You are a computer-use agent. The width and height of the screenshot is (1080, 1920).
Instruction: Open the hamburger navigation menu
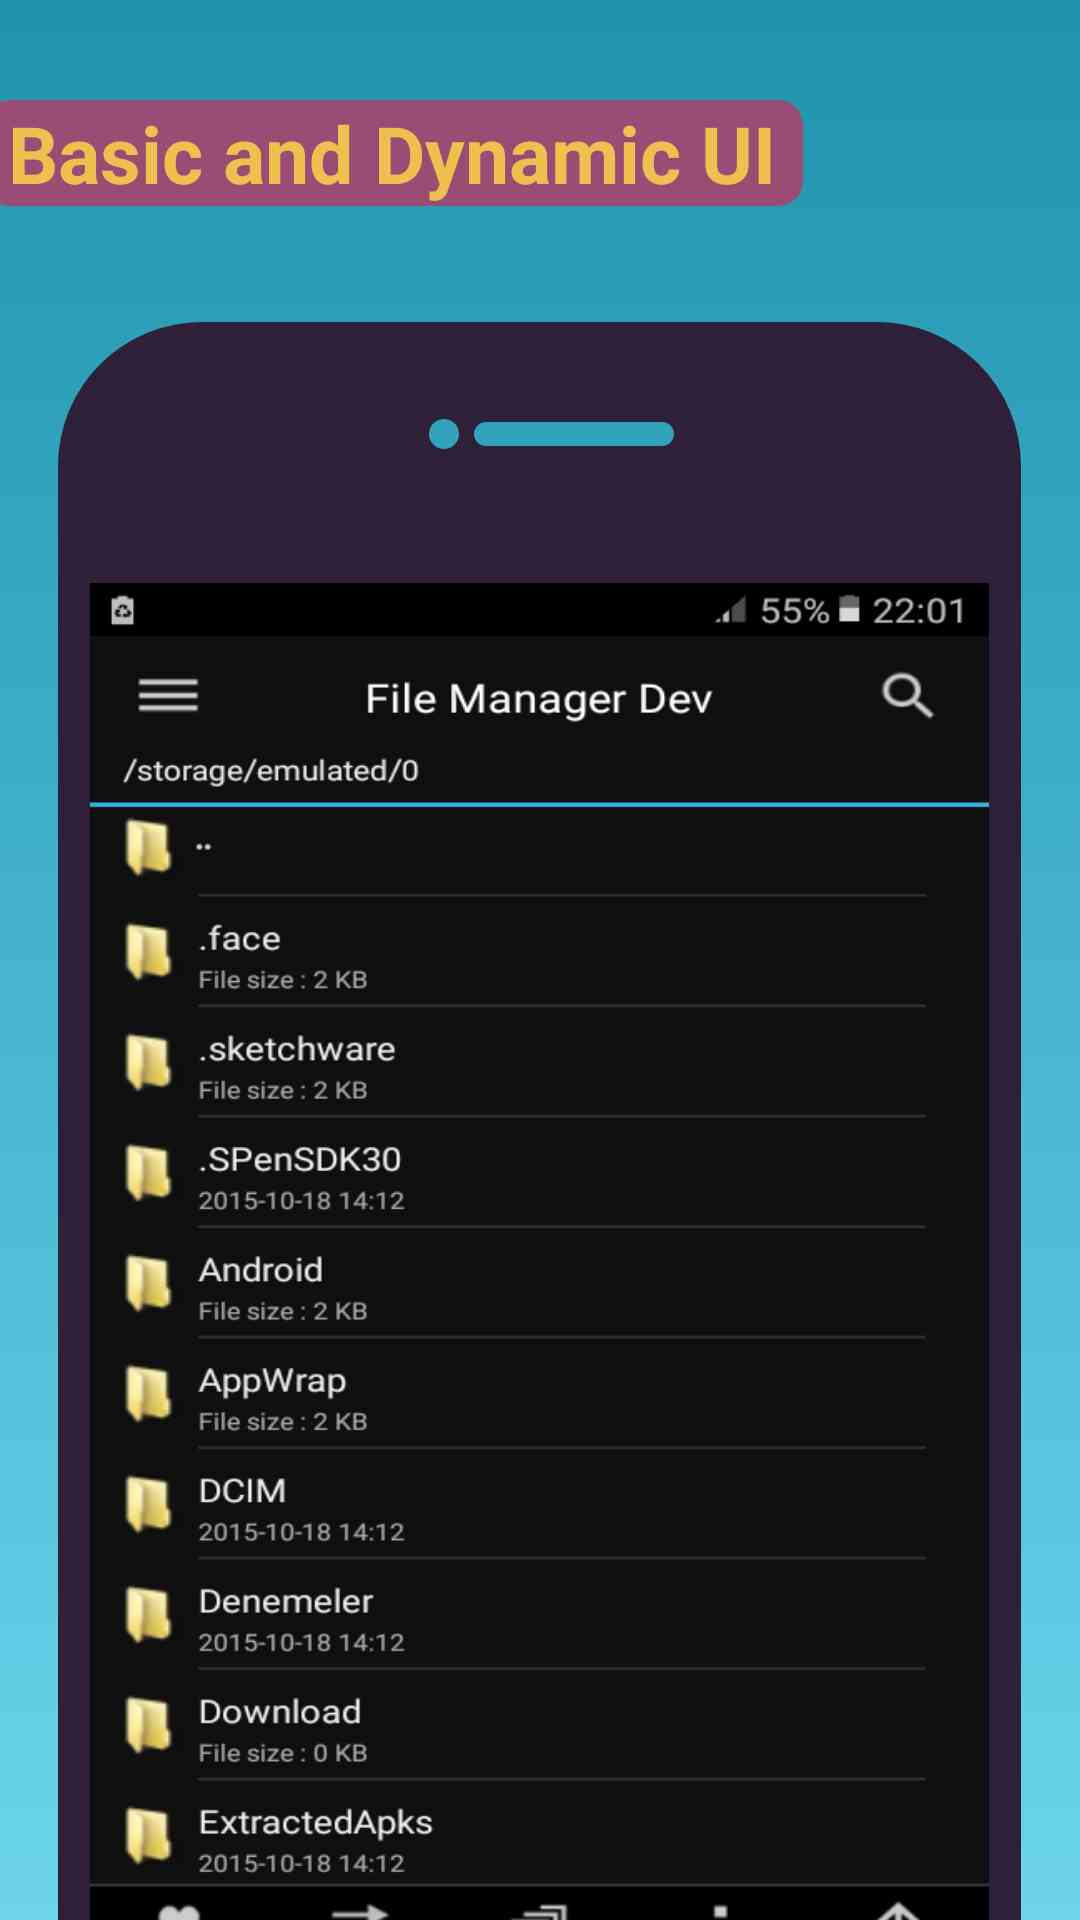pyautogui.click(x=168, y=696)
